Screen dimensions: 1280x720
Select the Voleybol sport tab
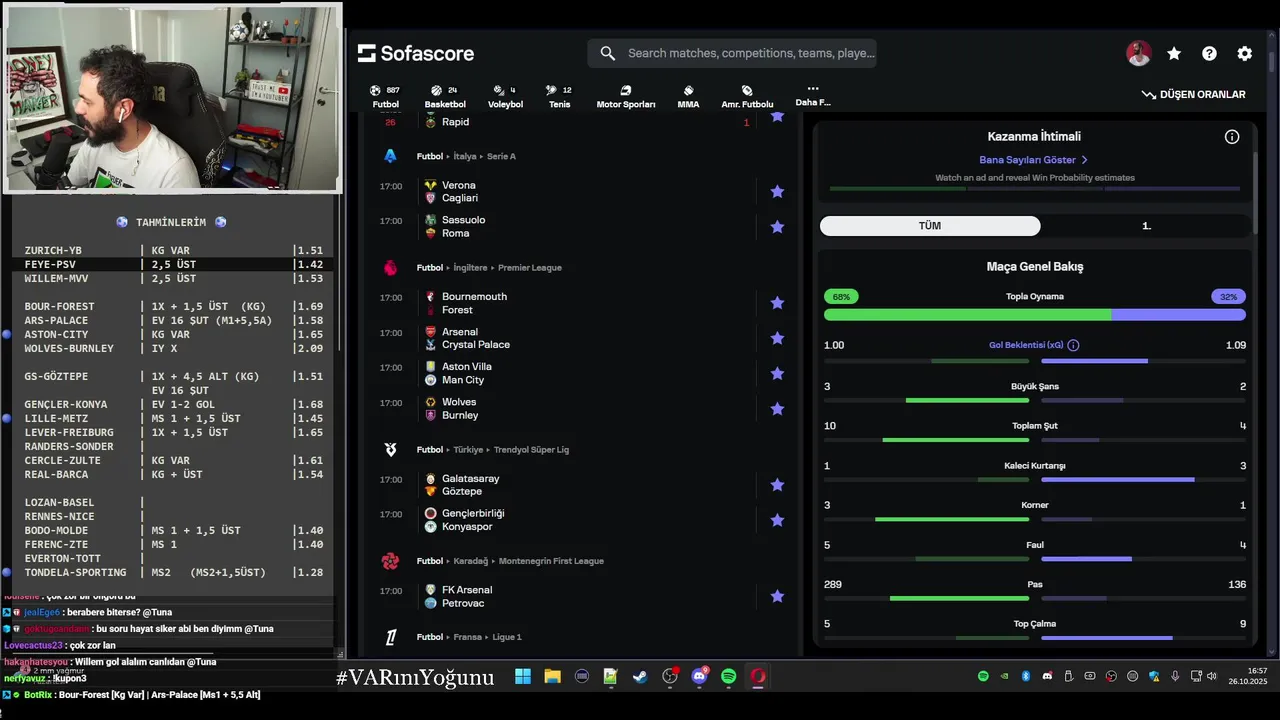coord(505,96)
